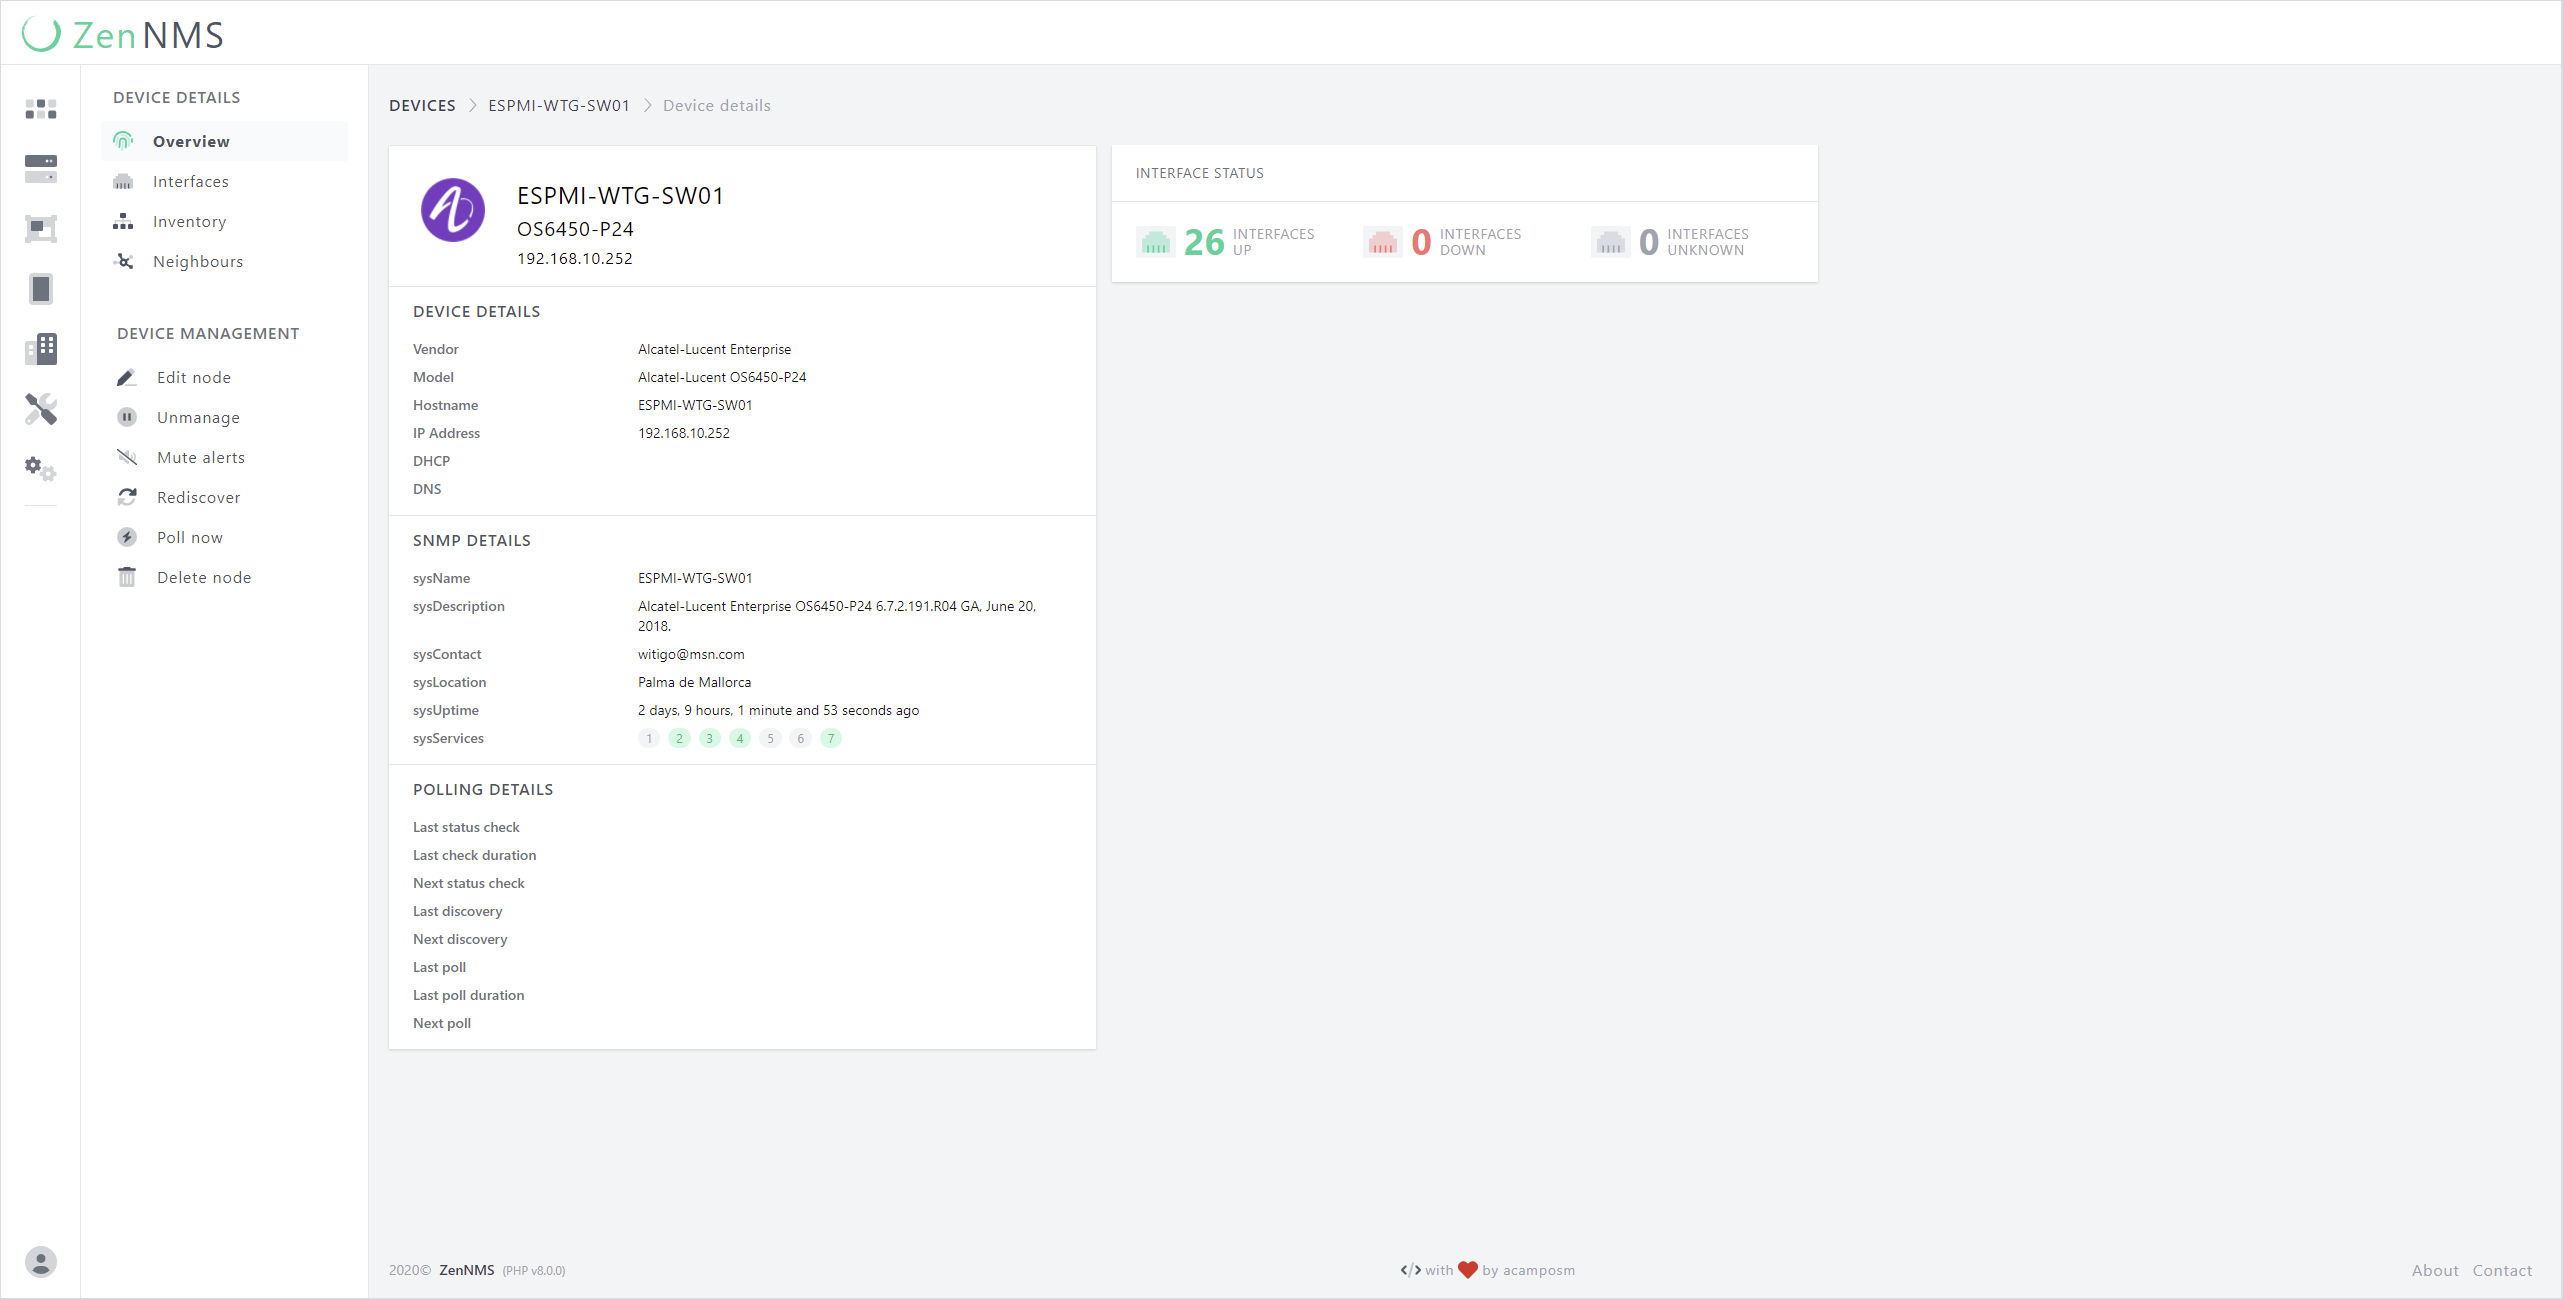The image size is (2563, 1299).
Task: Click the Last status check label
Action: point(466,827)
